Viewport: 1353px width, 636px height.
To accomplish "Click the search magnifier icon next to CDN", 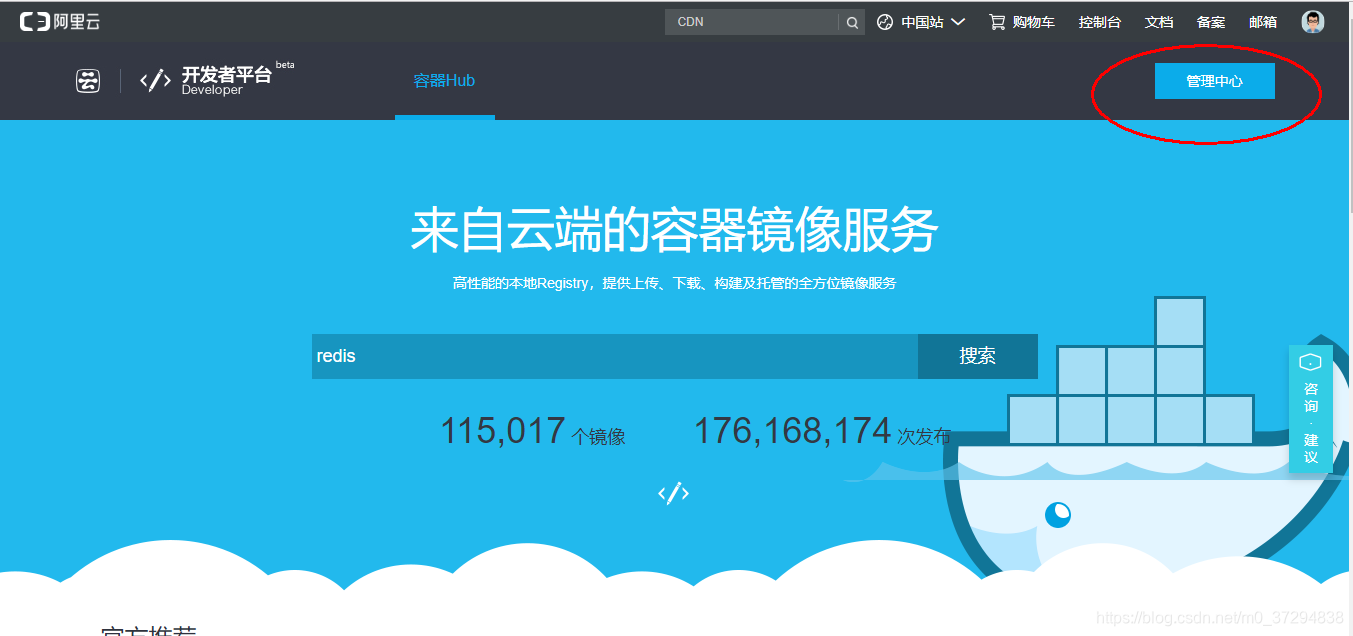I will tap(852, 22).
